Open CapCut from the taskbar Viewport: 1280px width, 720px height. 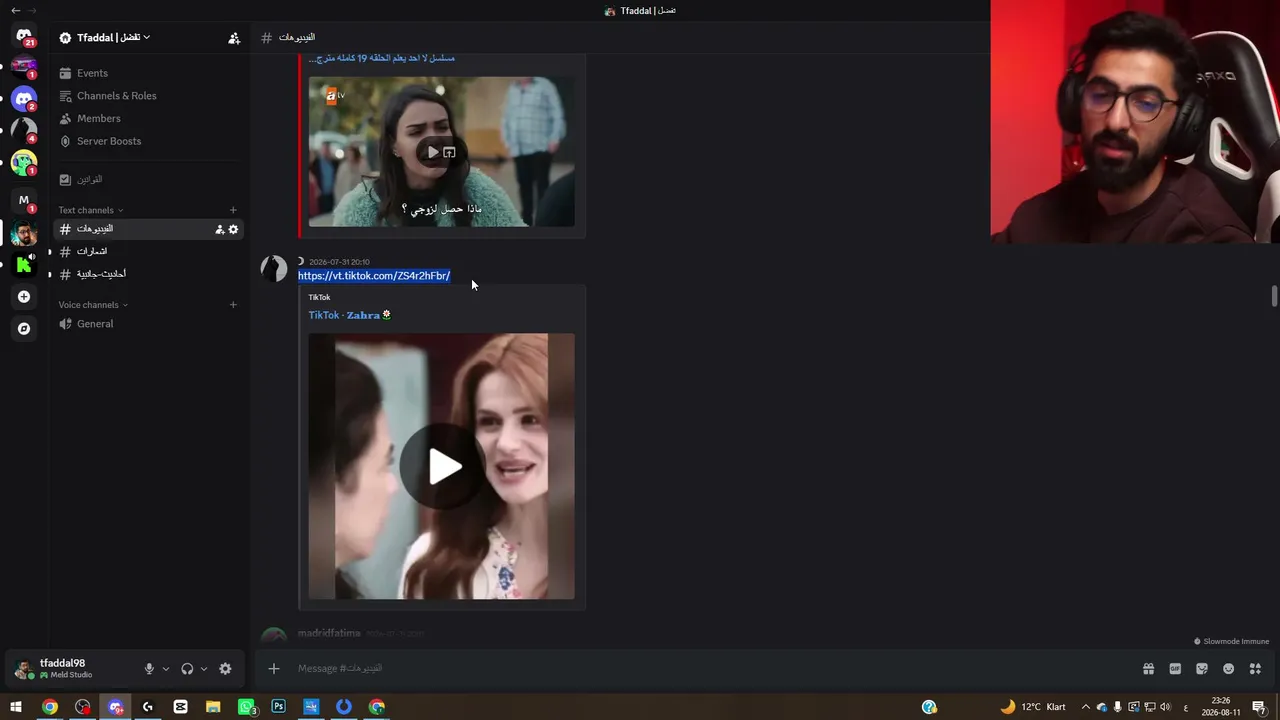tap(180, 707)
